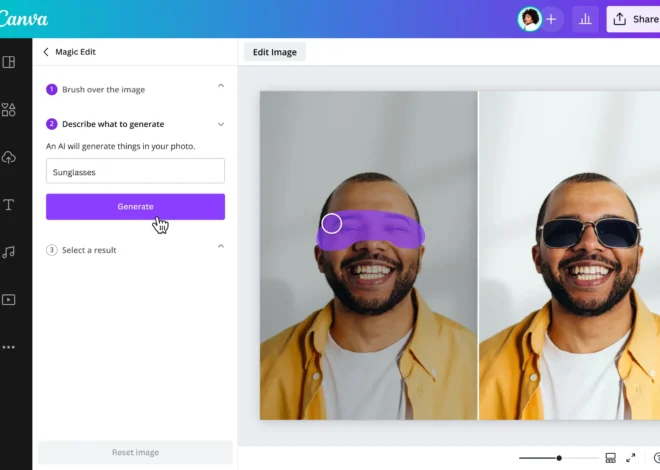Click the Share button
660x470 pixels.
pyautogui.click(x=633, y=19)
